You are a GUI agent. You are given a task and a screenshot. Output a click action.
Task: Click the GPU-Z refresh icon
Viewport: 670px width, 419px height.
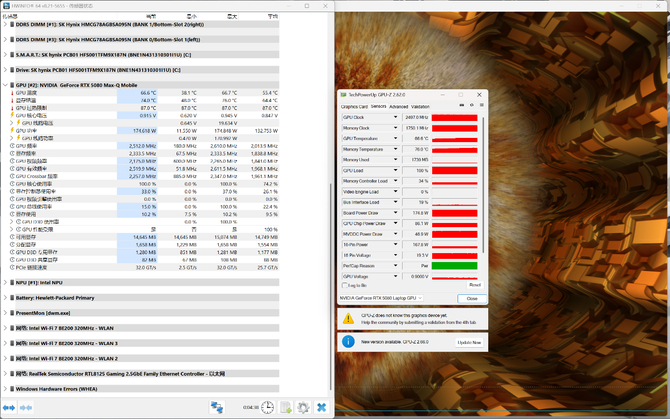coord(471,105)
